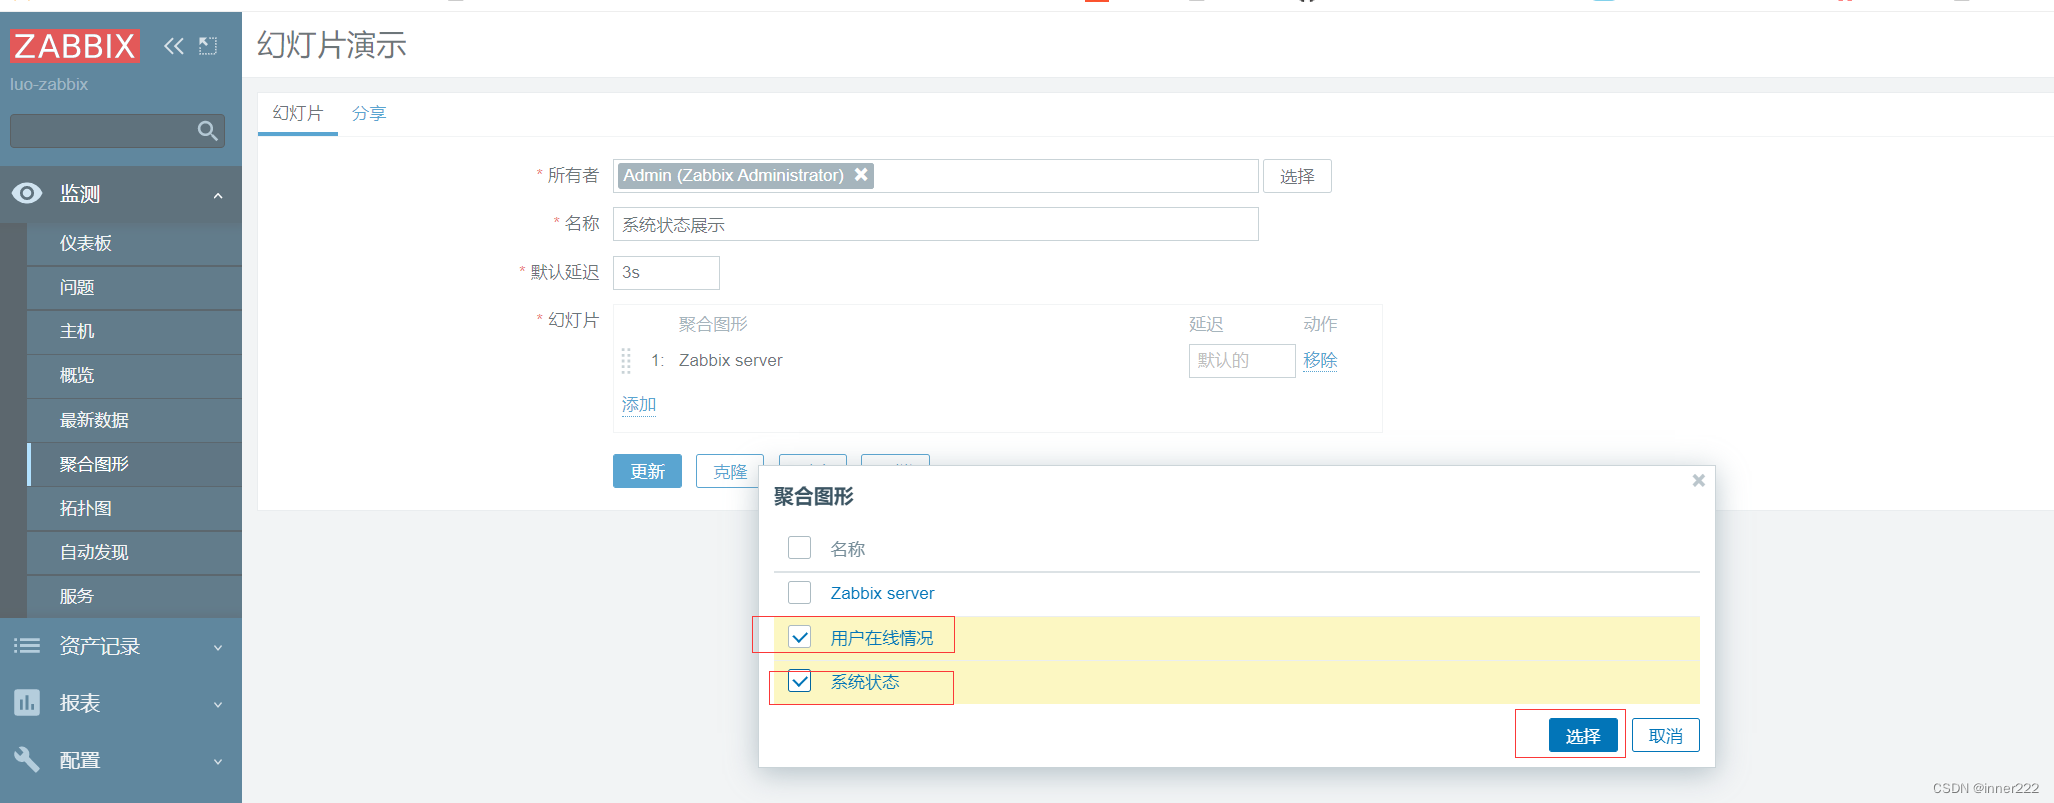The height and width of the screenshot is (803, 2054).
Task: Expand the 报表 menu section
Action: pyautogui.click(x=121, y=703)
